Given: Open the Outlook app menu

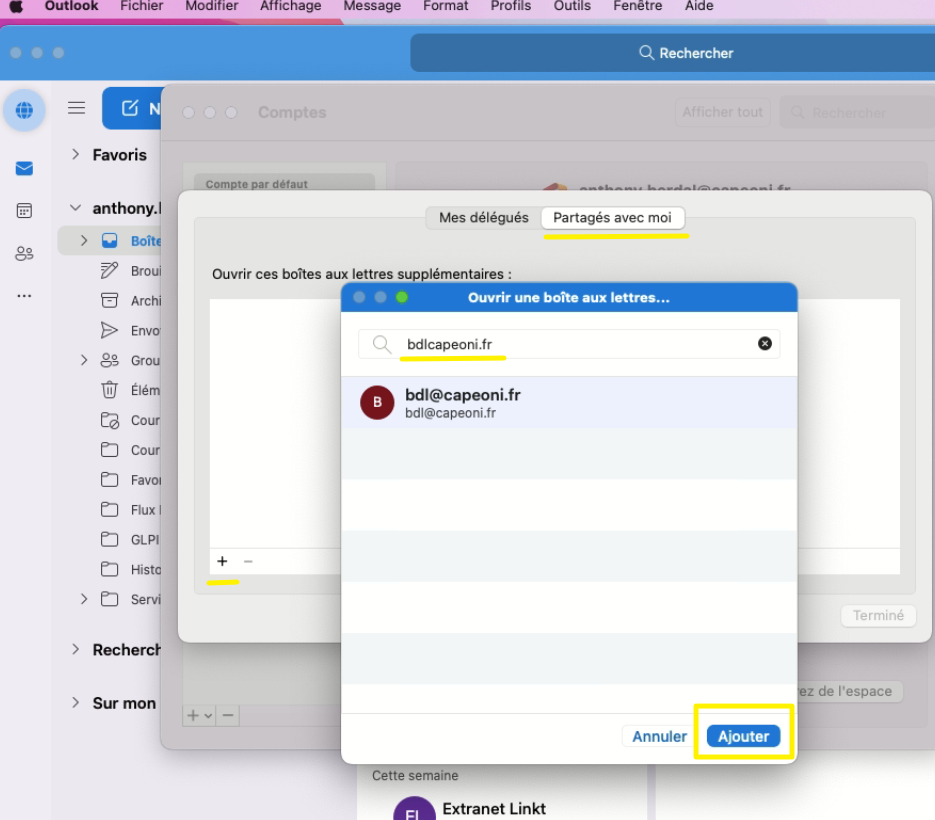Looking at the screenshot, I should (71, 6).
